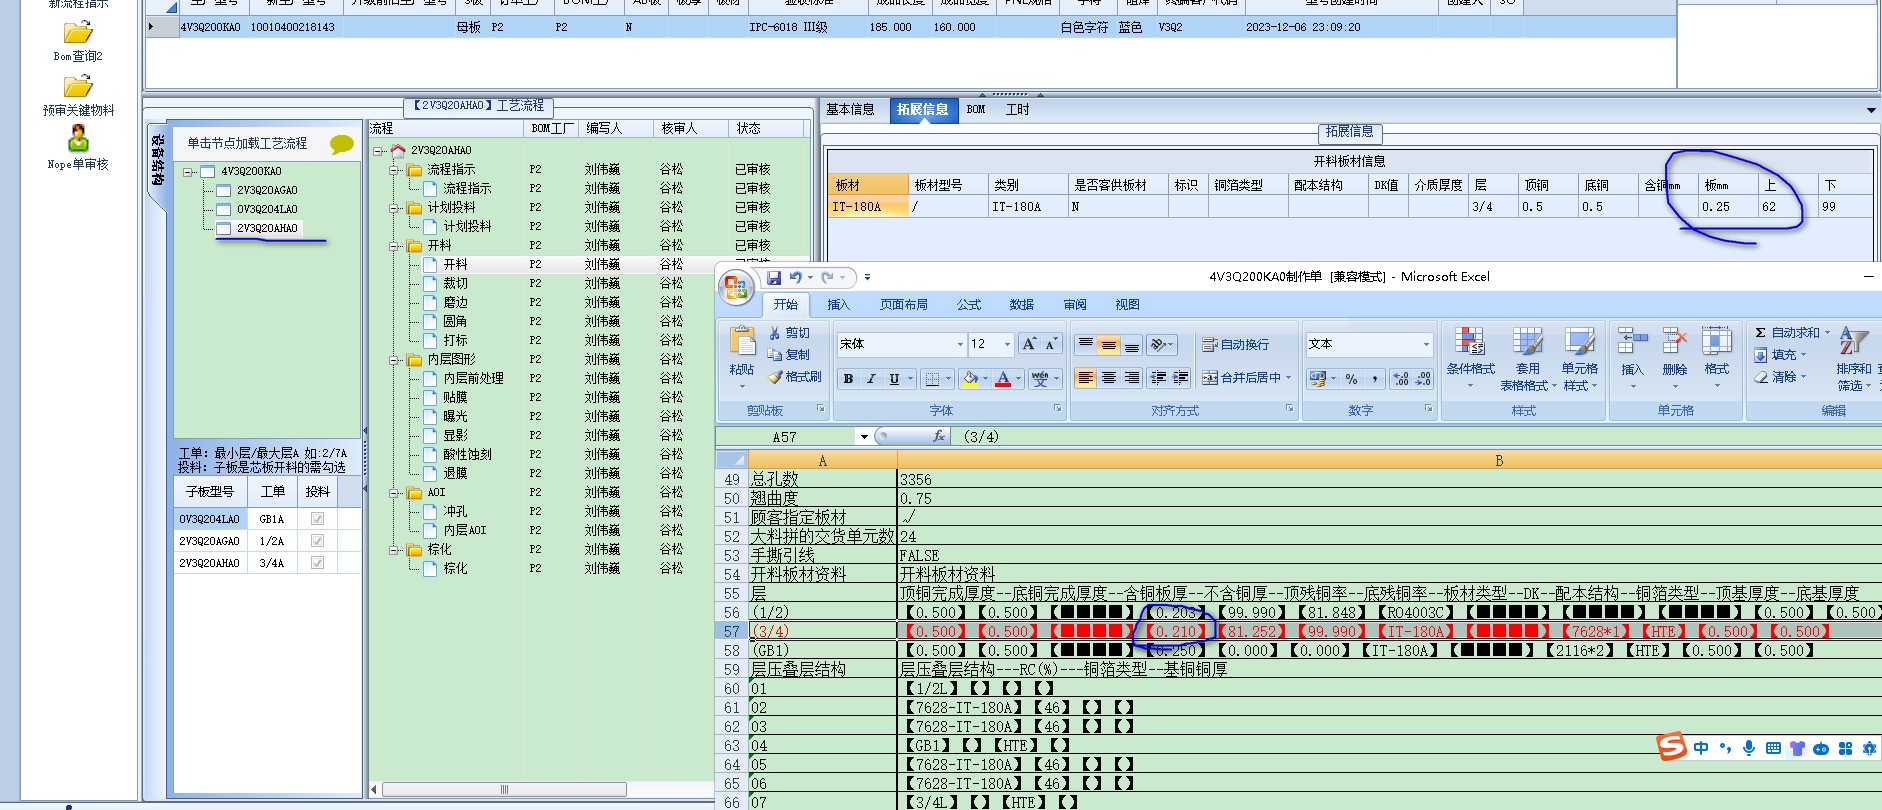
Task: Switch to the 数据 ribbon tab
Action: [x=1021, y=305]
